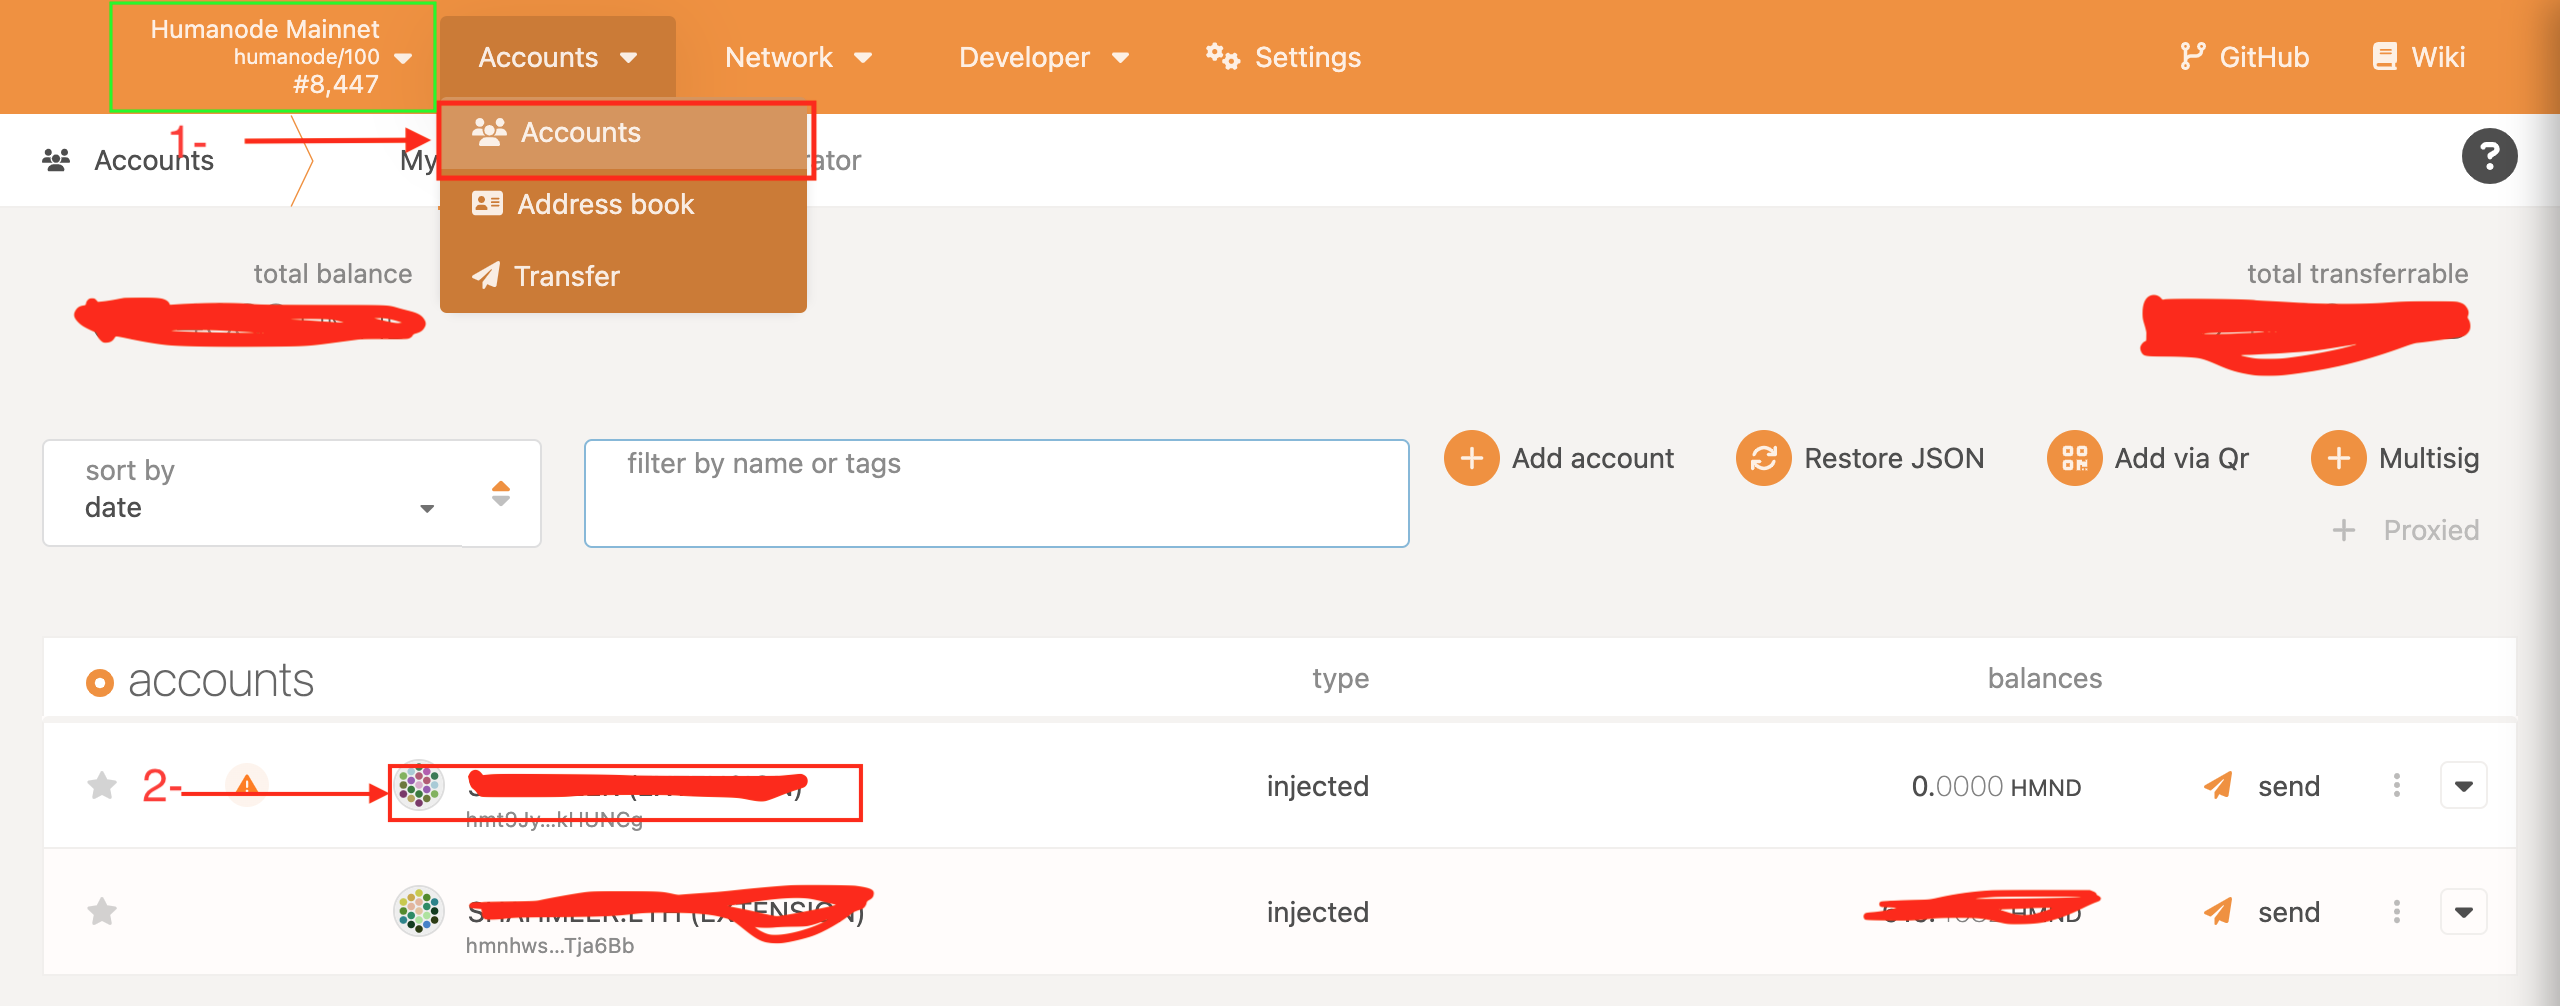Select the Accounts page tab heading
2560x1006 pixels.
click(x=128, y=160)
